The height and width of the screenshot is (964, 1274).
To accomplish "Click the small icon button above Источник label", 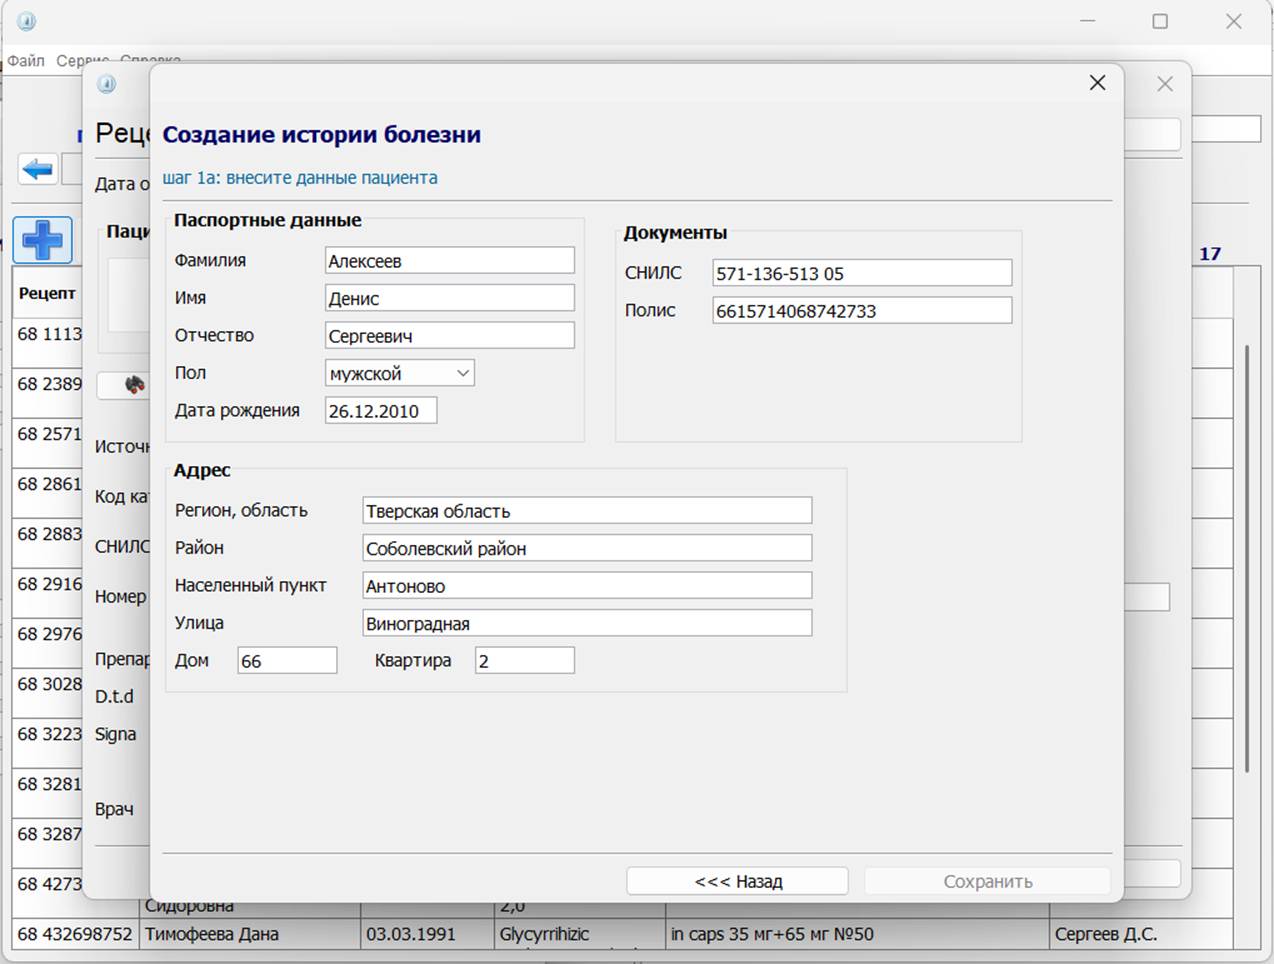I will [132, 385].
